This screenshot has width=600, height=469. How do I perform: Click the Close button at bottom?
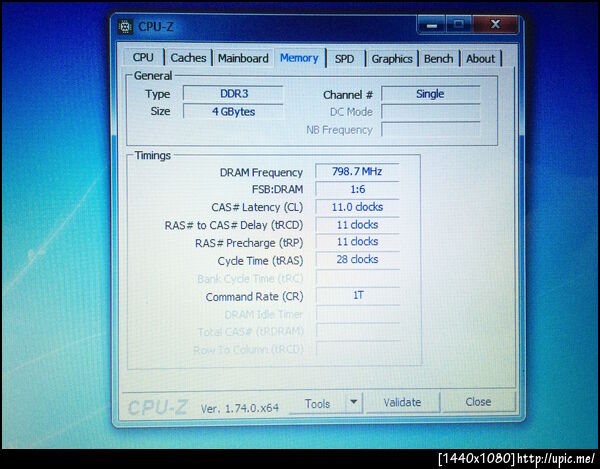coord(478,402)
